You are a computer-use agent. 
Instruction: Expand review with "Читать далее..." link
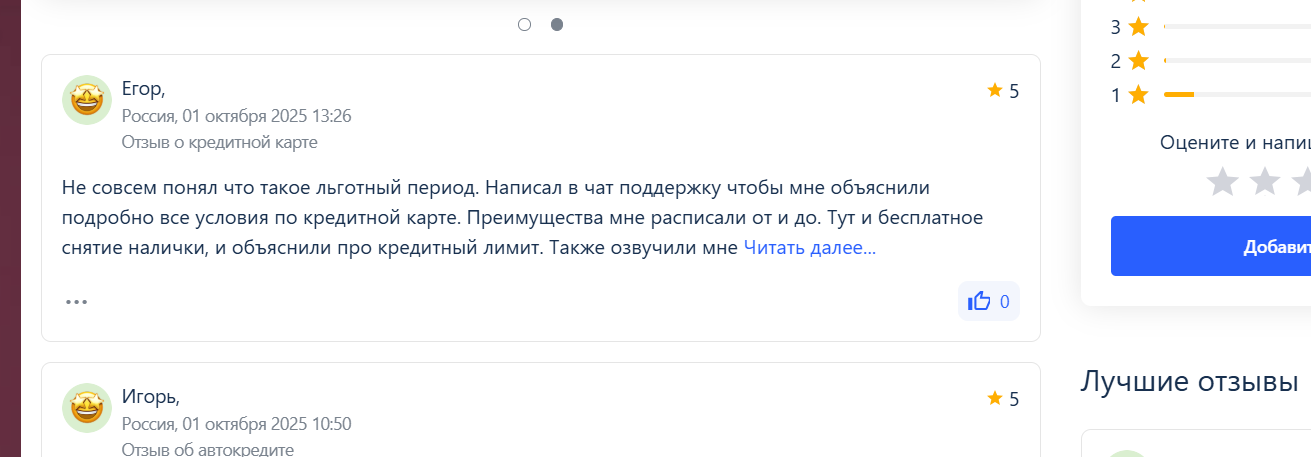tap(809, 248)
